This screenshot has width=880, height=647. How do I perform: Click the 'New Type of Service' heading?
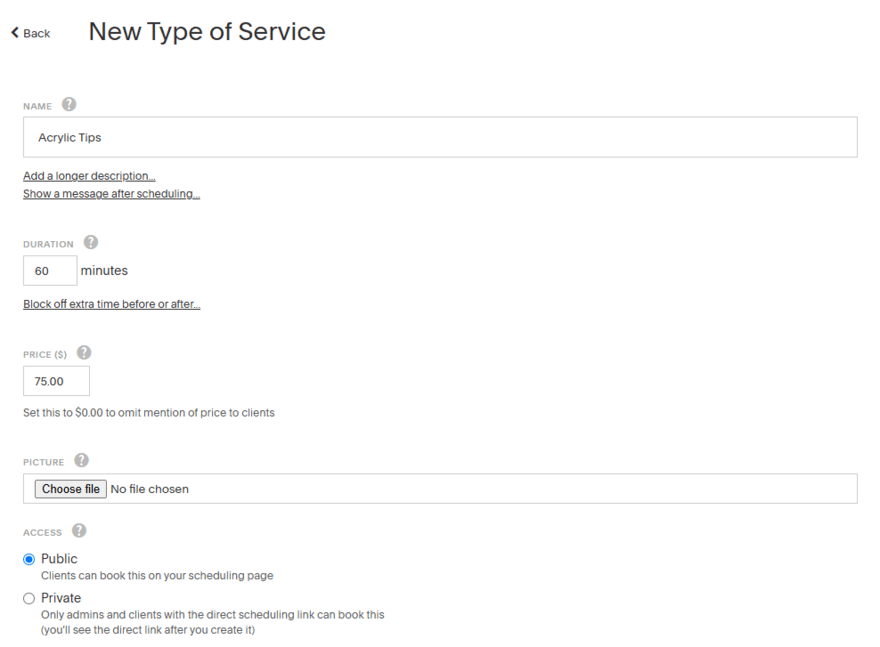pos(206,31)
